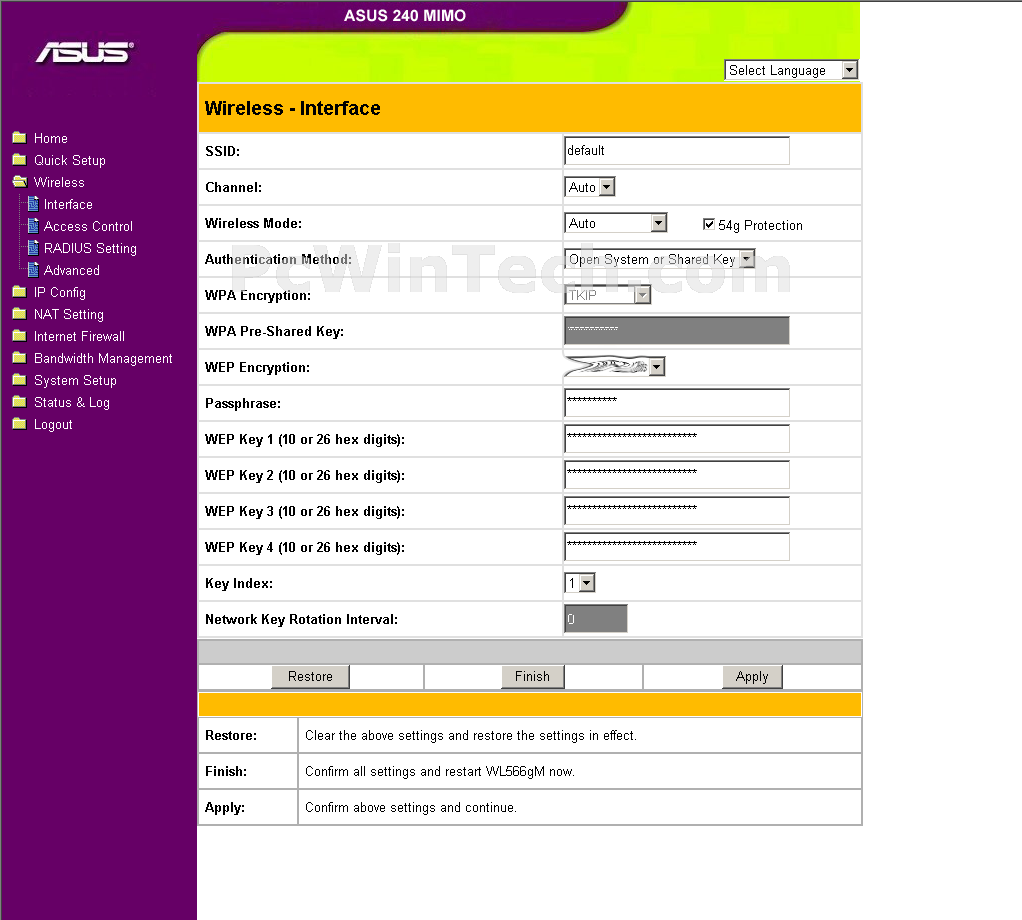Open the NAT Setting menu

pos(69,315)
